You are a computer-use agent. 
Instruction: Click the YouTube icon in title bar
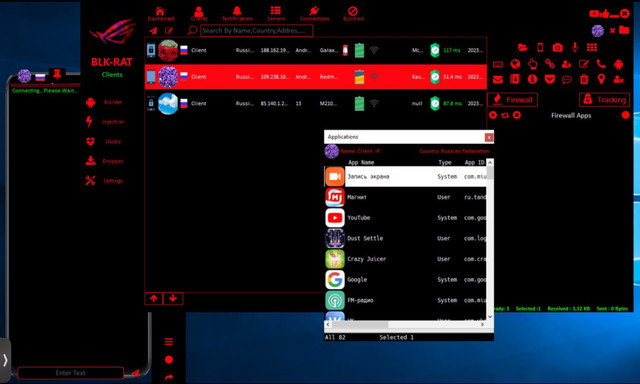pyautogui.click(x=594, y=13)
